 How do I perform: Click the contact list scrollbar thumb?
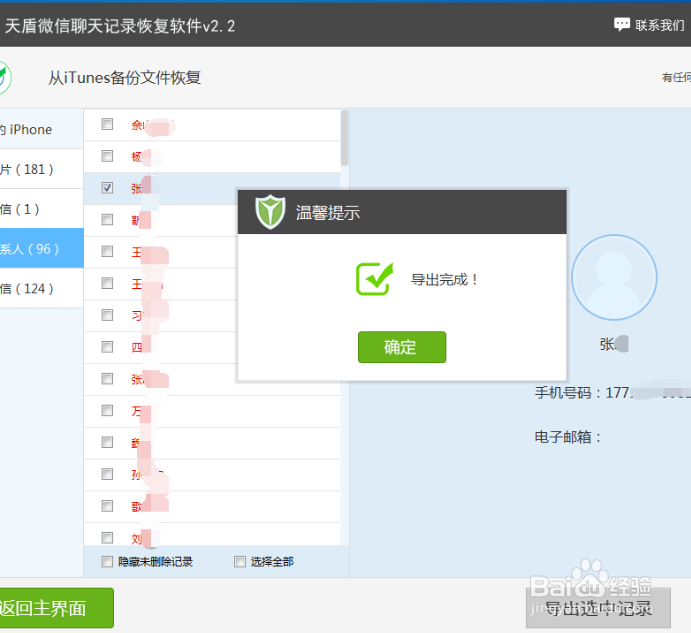pyautogui.click(x=344, y=138)
